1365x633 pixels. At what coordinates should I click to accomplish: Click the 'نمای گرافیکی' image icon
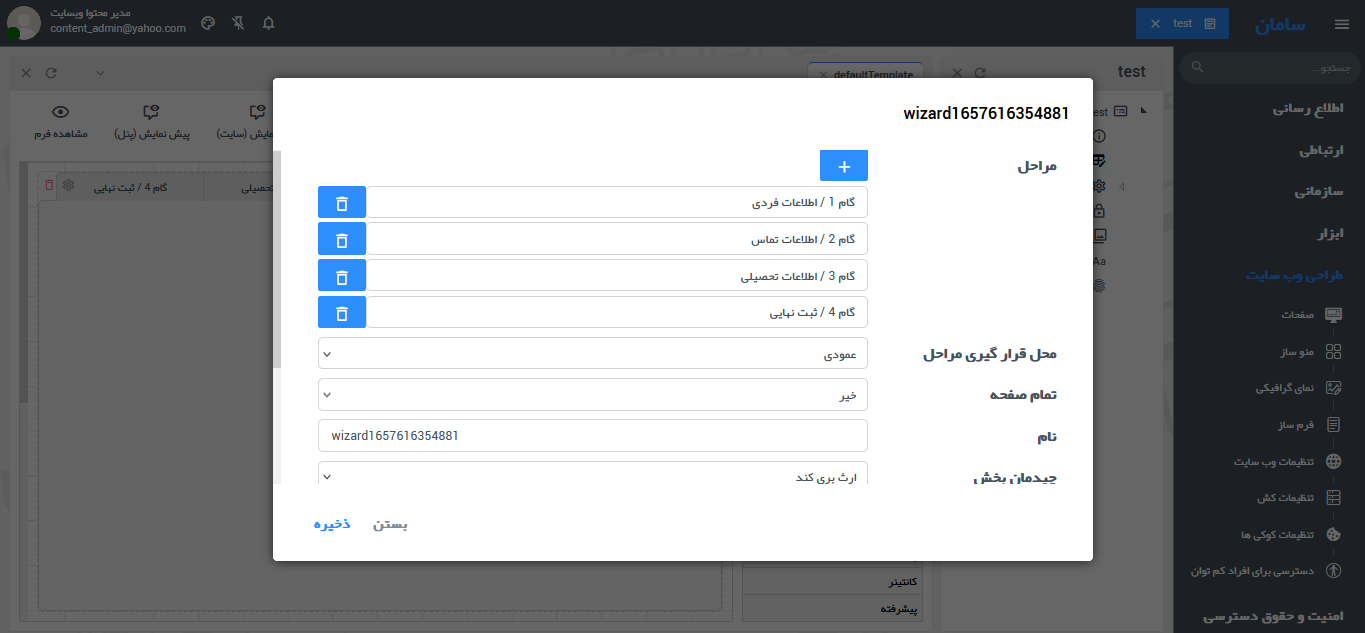click(x=1333, y=388)
